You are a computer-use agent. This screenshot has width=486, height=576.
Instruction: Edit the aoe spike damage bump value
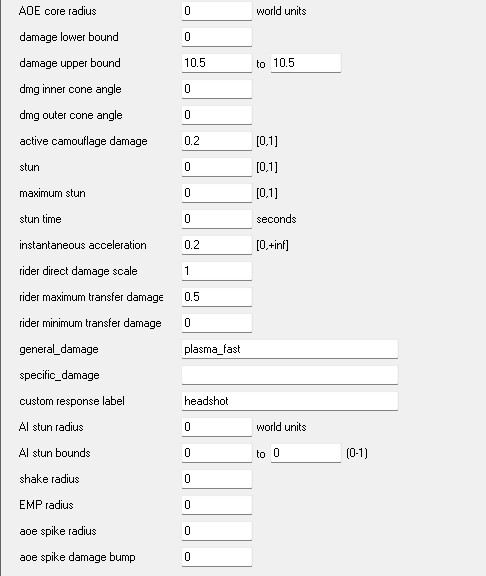(217, 557)
